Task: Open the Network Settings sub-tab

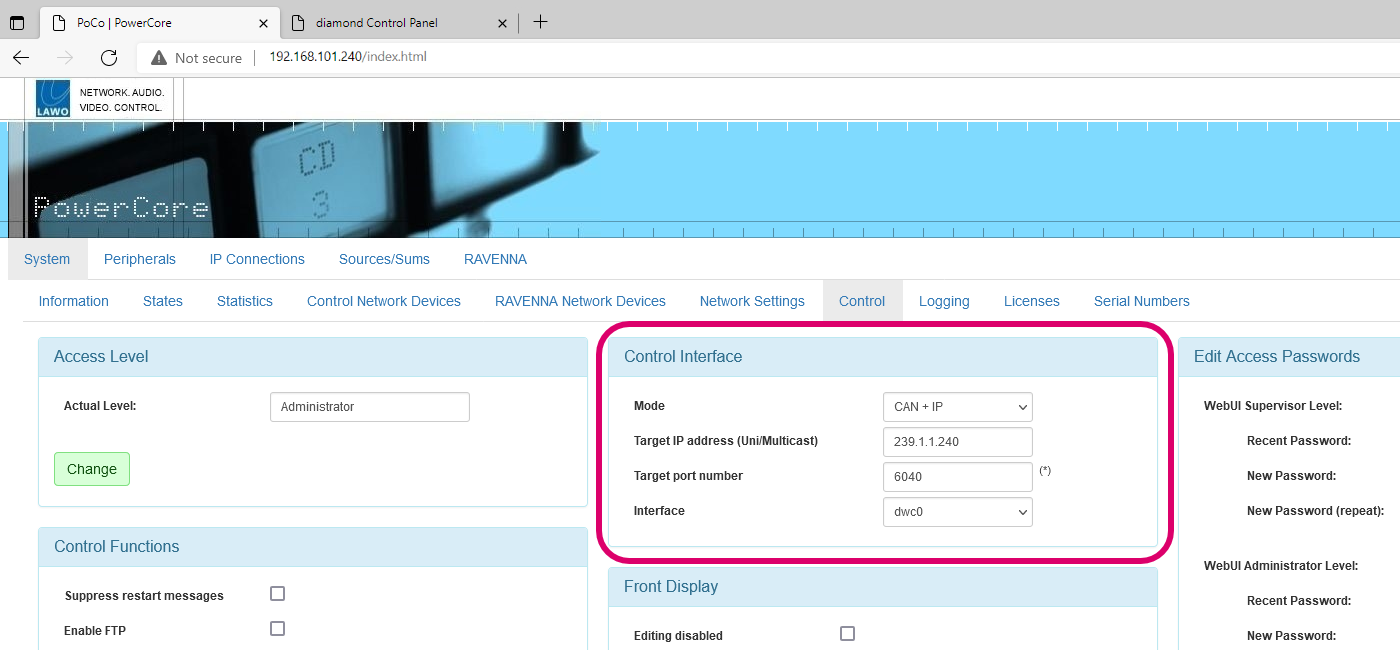Action: pyautogui.click(x=752, y=301)
